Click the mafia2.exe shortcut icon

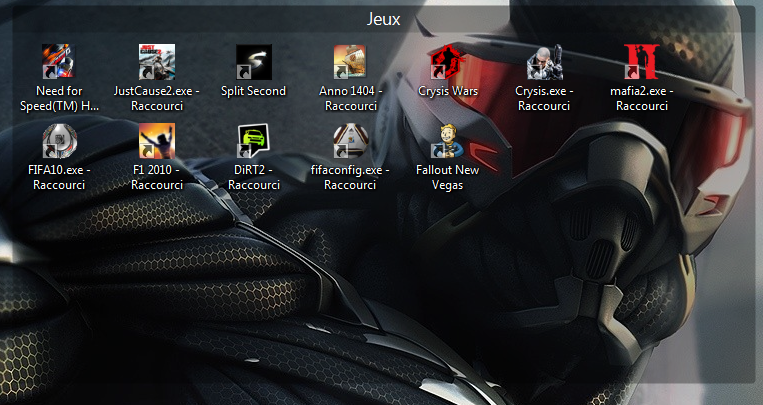(641, 61)
